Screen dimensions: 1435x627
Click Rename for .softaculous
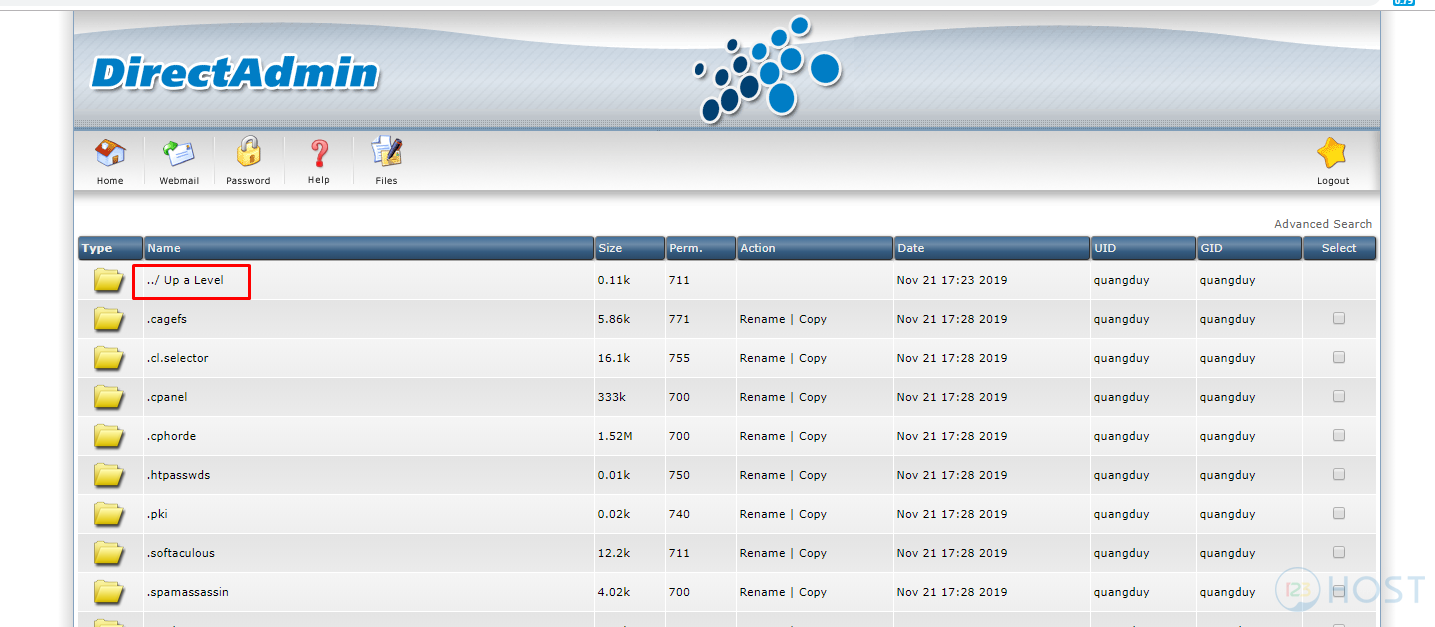tap(762, 554)
